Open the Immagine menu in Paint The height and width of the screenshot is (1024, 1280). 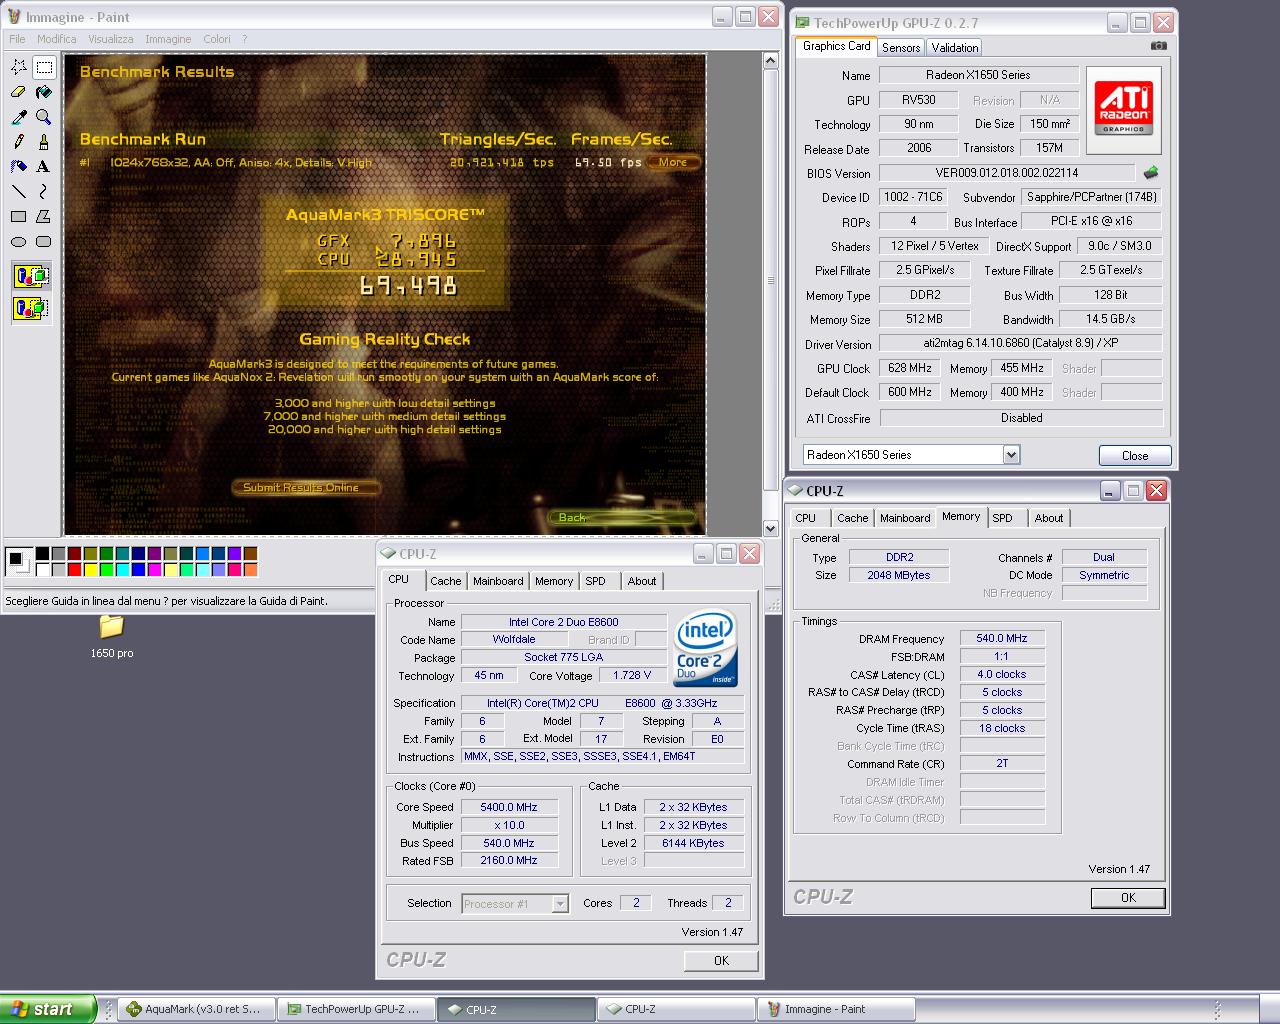tap(168, 39)
